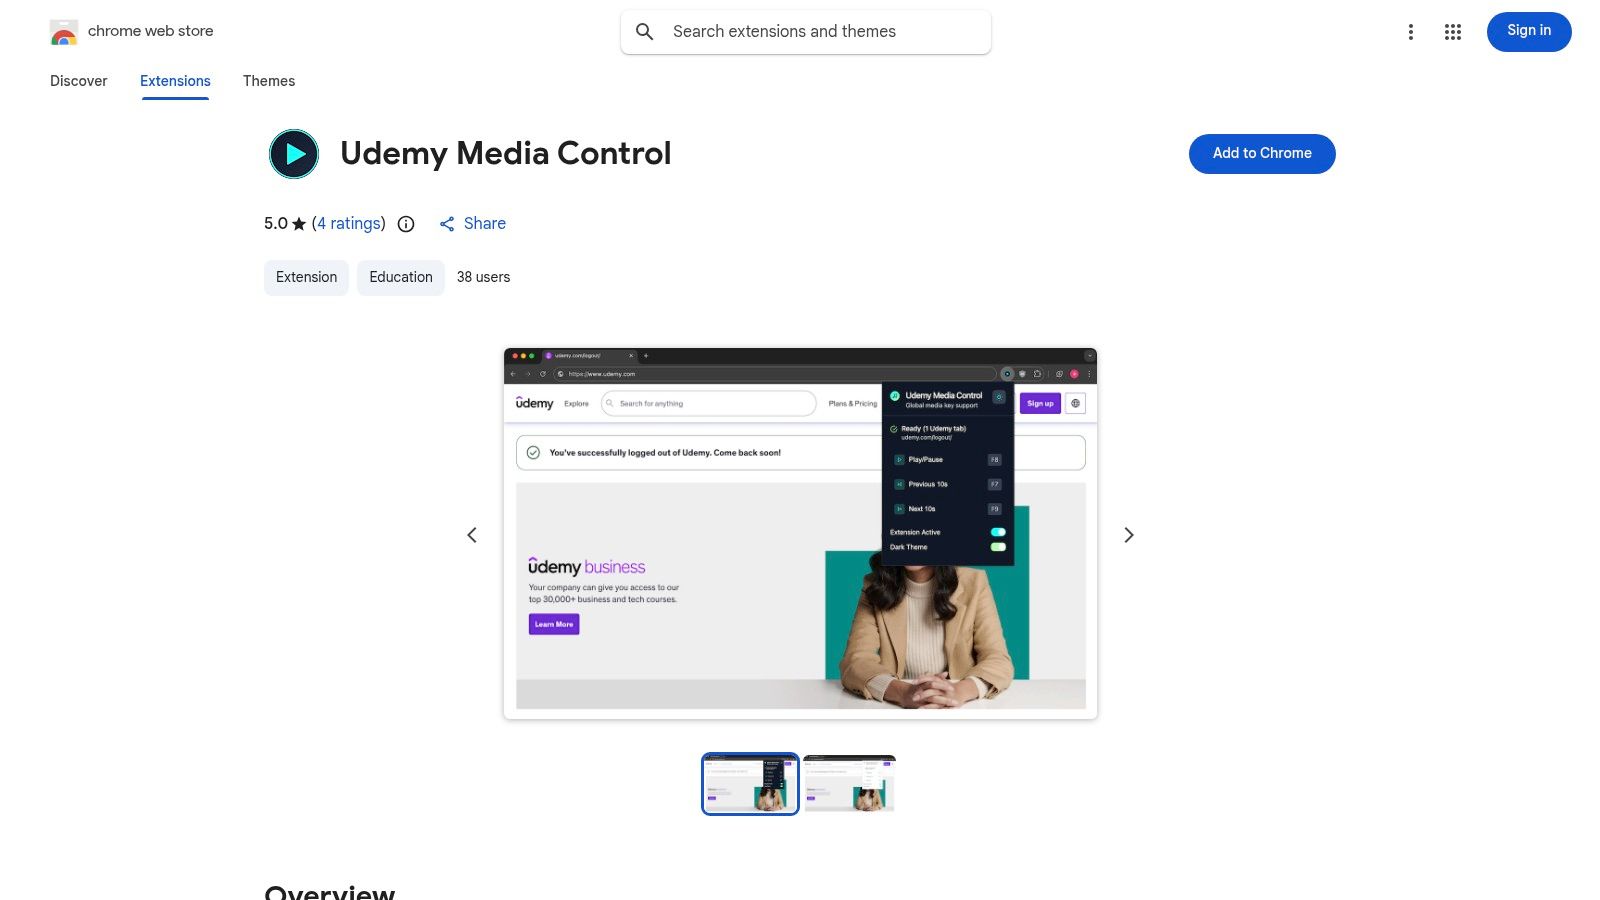Image resolution: width=1600 pixels, height=900 pixels.
Task: Open the ratings info tooltip icon
Action: tap(405, 224)
